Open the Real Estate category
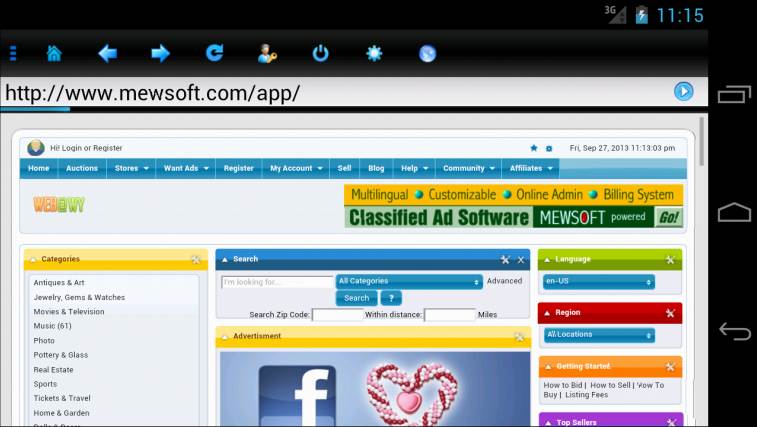 point(54,370)
